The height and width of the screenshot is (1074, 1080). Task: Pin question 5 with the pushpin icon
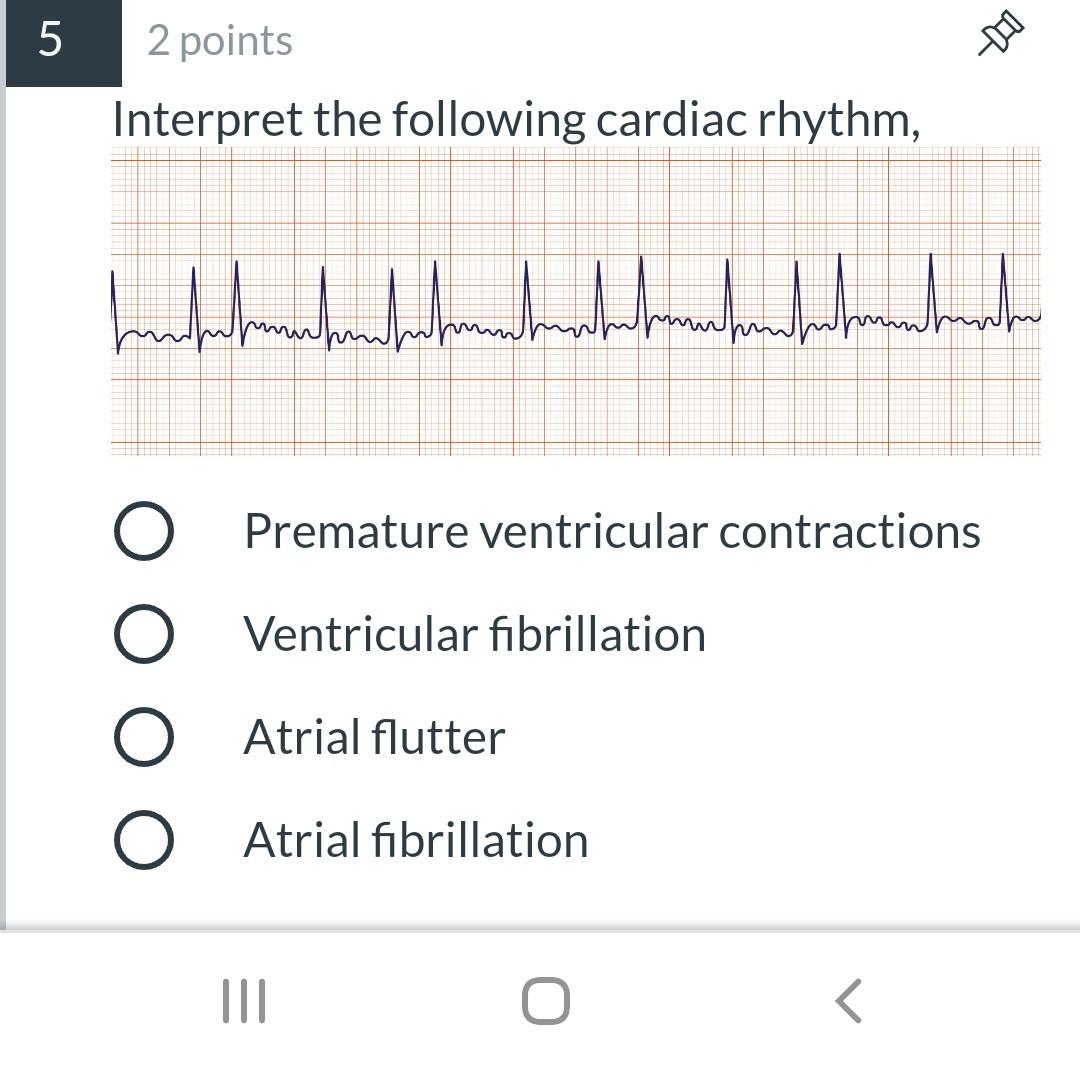[x=1001, y=33]
